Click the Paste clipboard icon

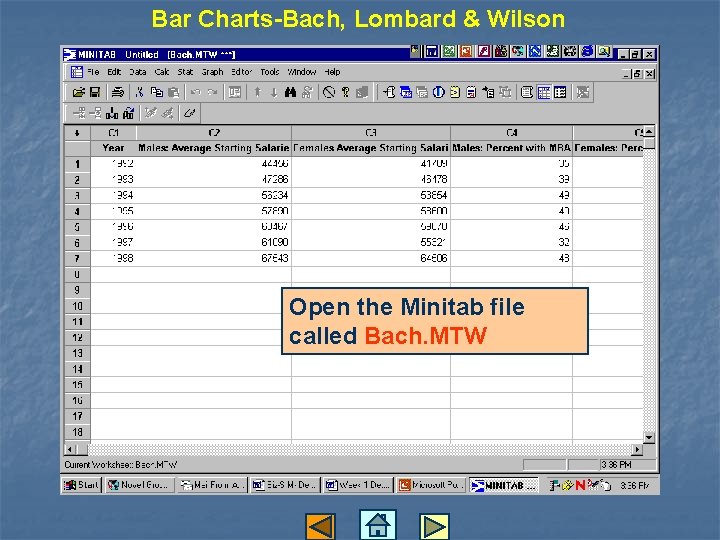(x=173, y=92)
